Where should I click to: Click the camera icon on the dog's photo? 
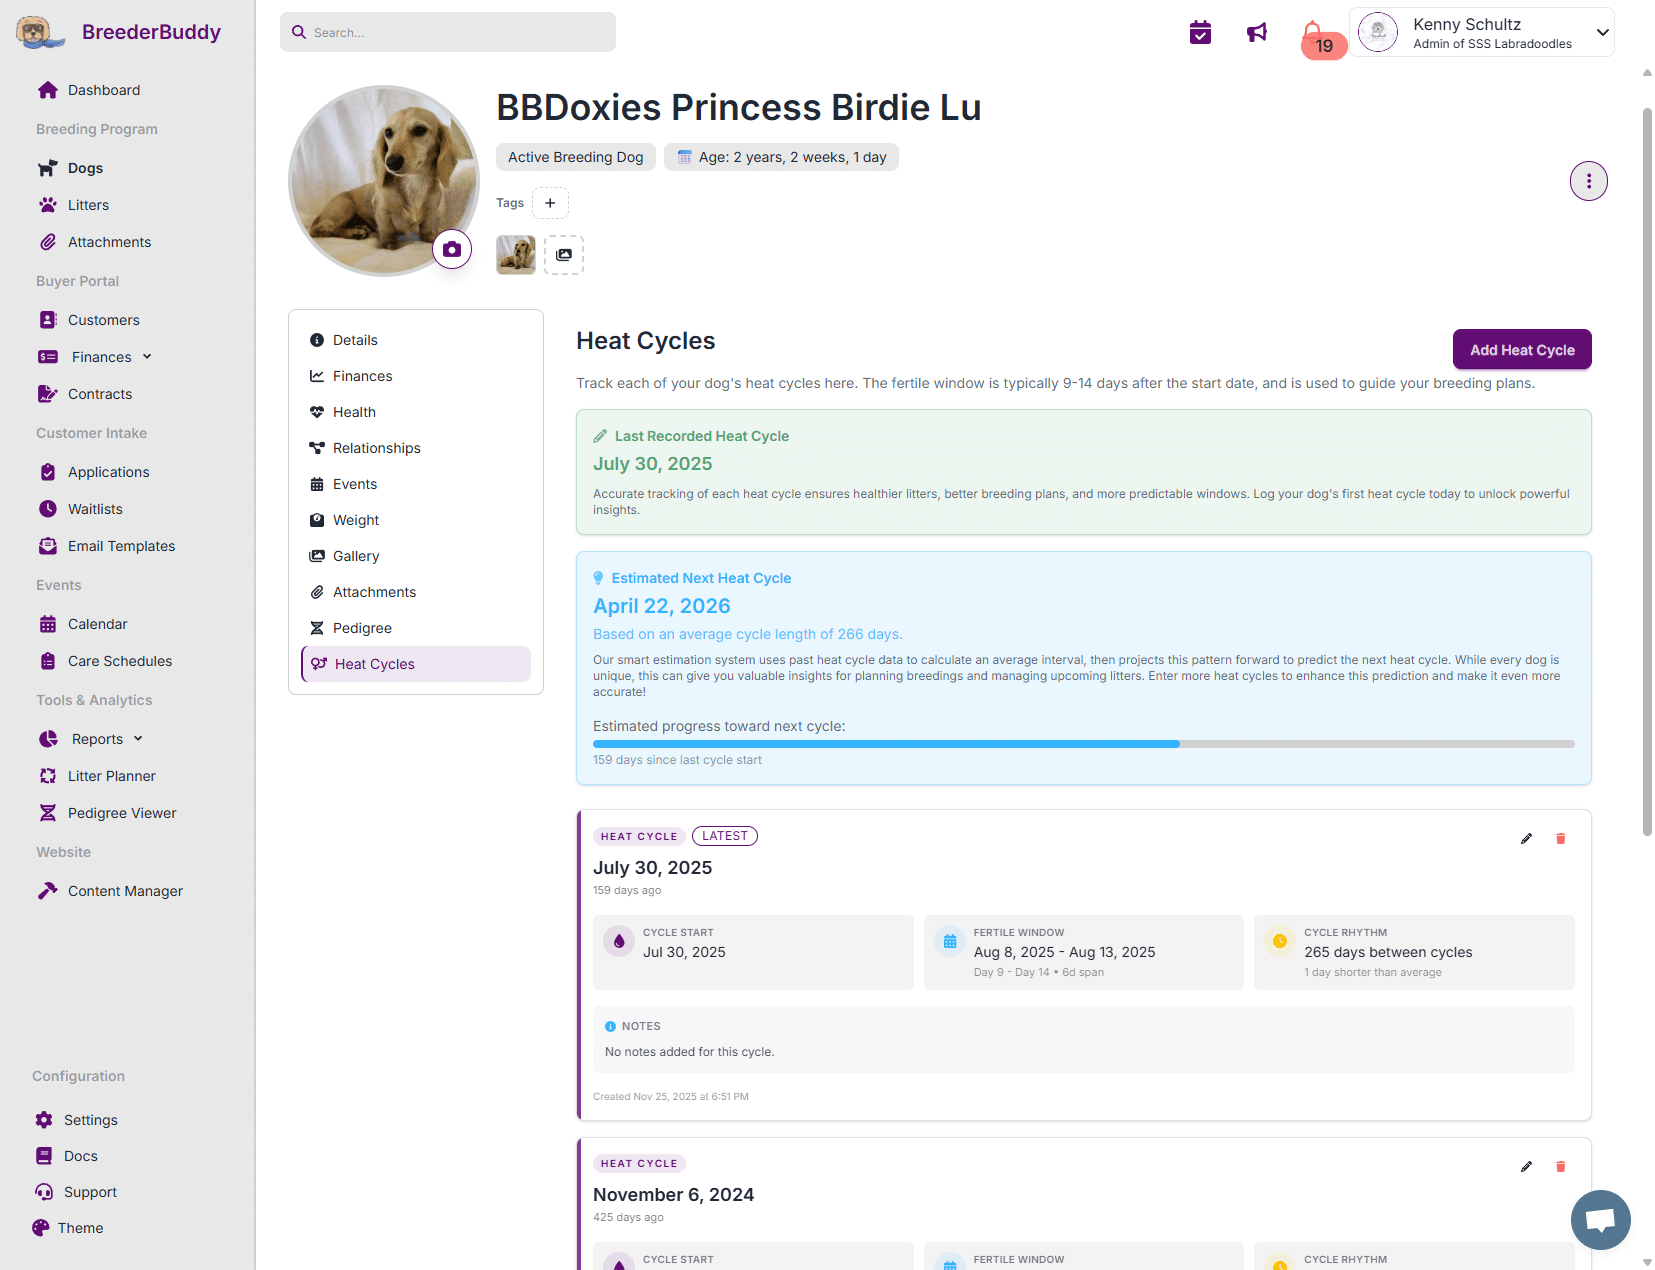[x=452, y=249]
